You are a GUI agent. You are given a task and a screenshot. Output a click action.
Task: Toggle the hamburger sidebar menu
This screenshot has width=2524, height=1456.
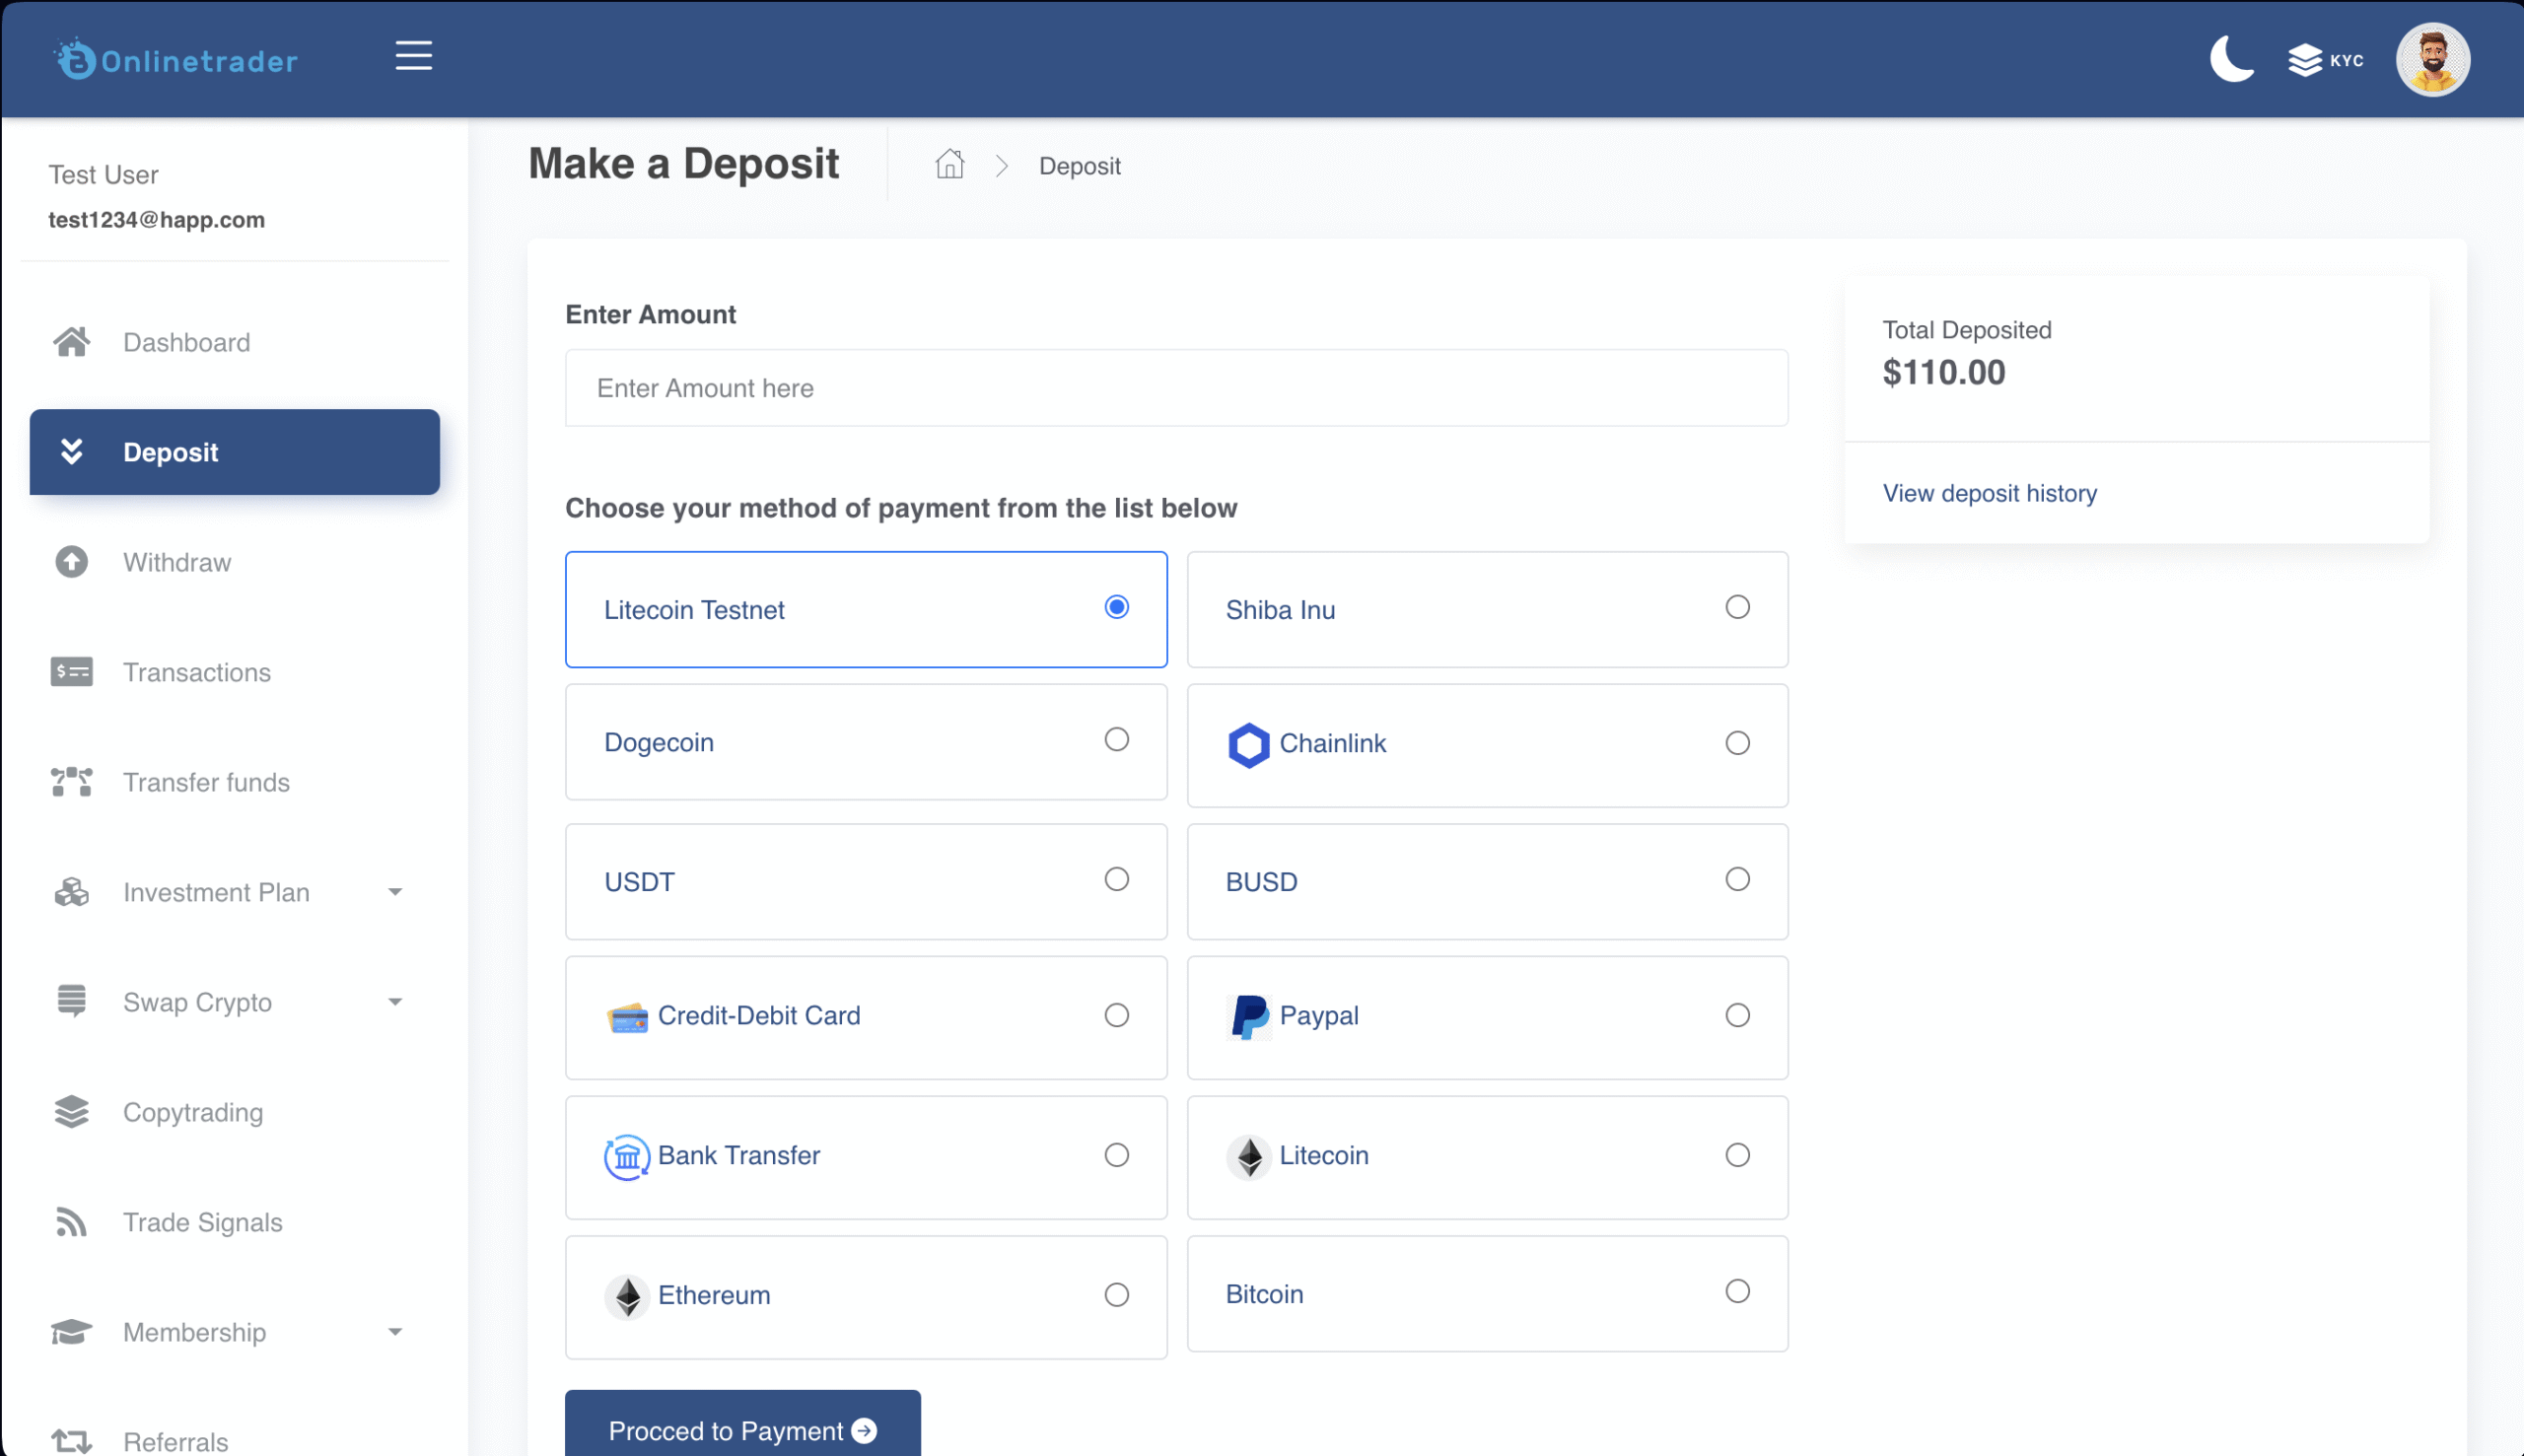coord(413,56)
